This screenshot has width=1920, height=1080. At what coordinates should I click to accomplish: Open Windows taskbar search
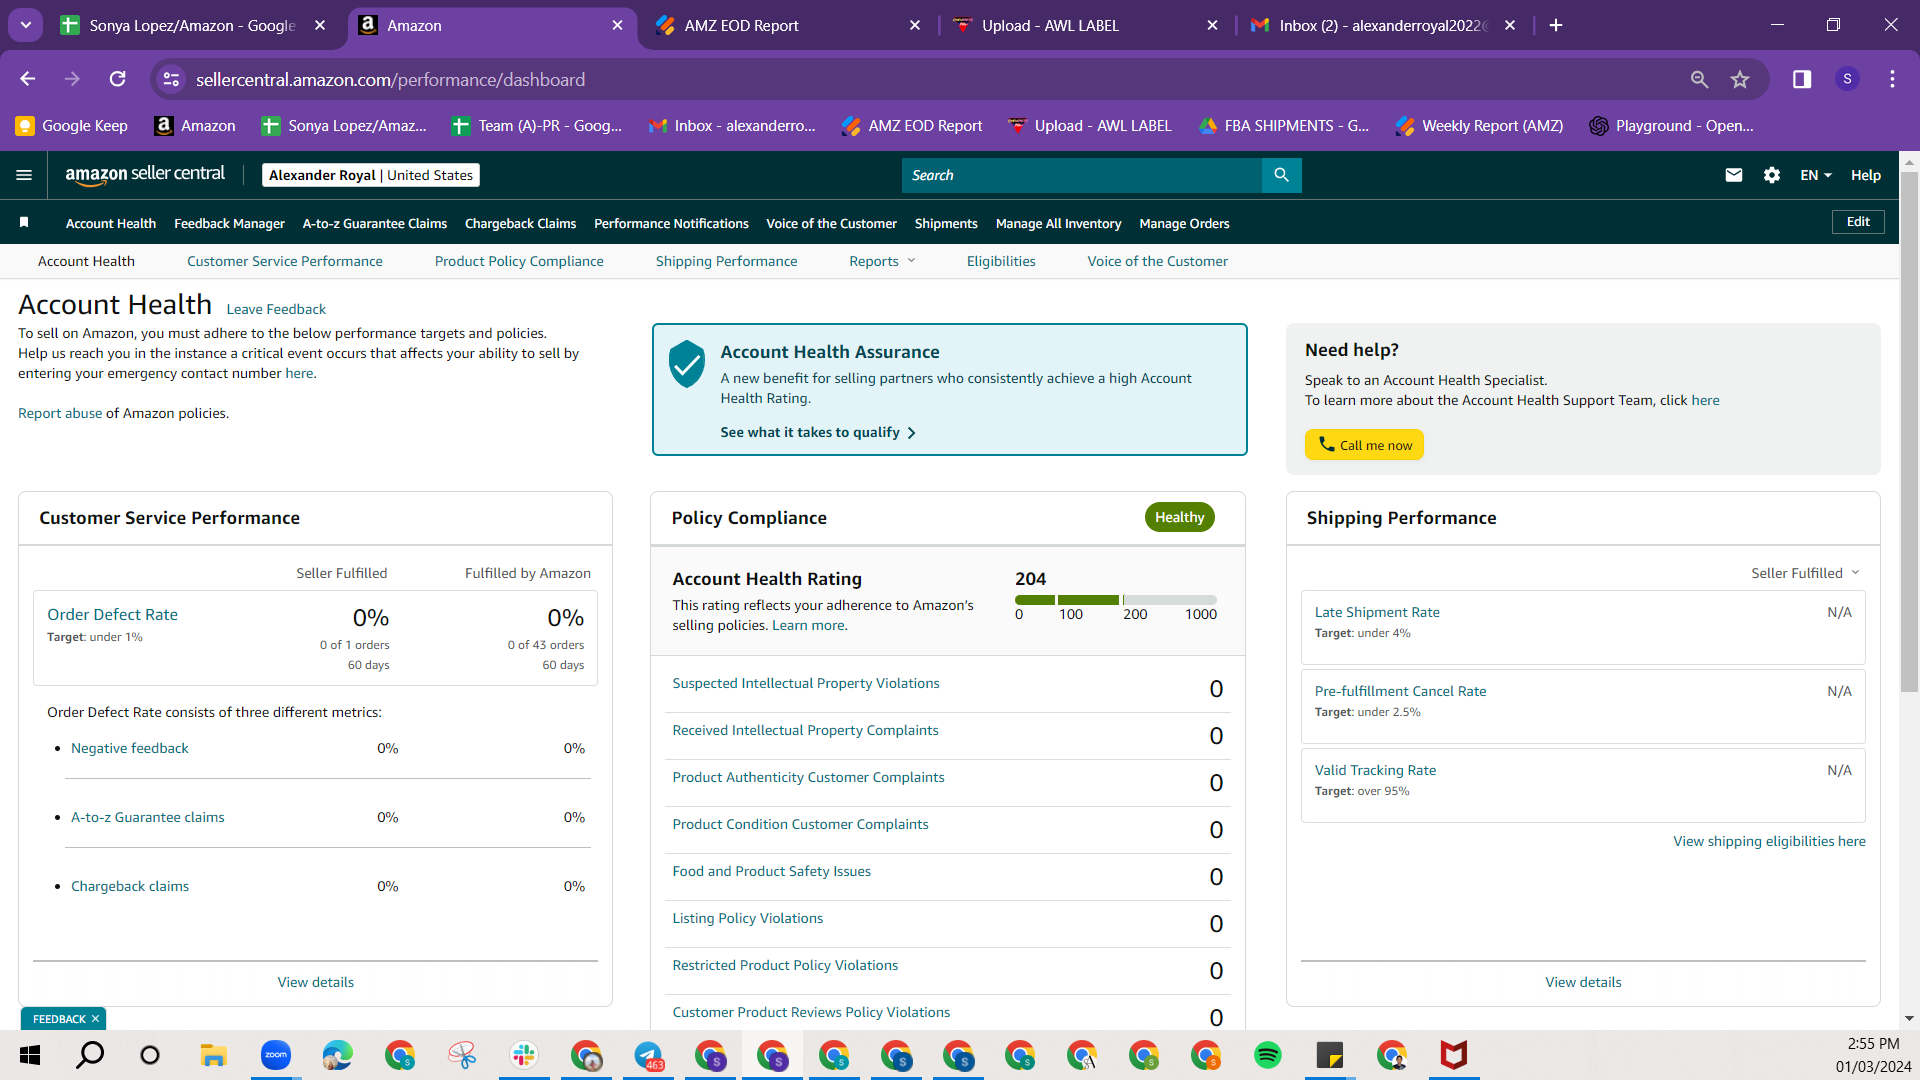point(90,1055)
